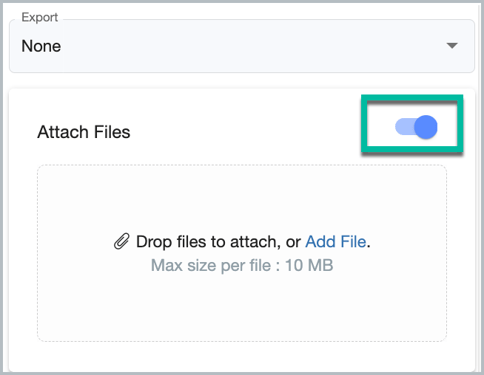
Task: Toggle the Attach Files switch
Action: tap(416, 127)
